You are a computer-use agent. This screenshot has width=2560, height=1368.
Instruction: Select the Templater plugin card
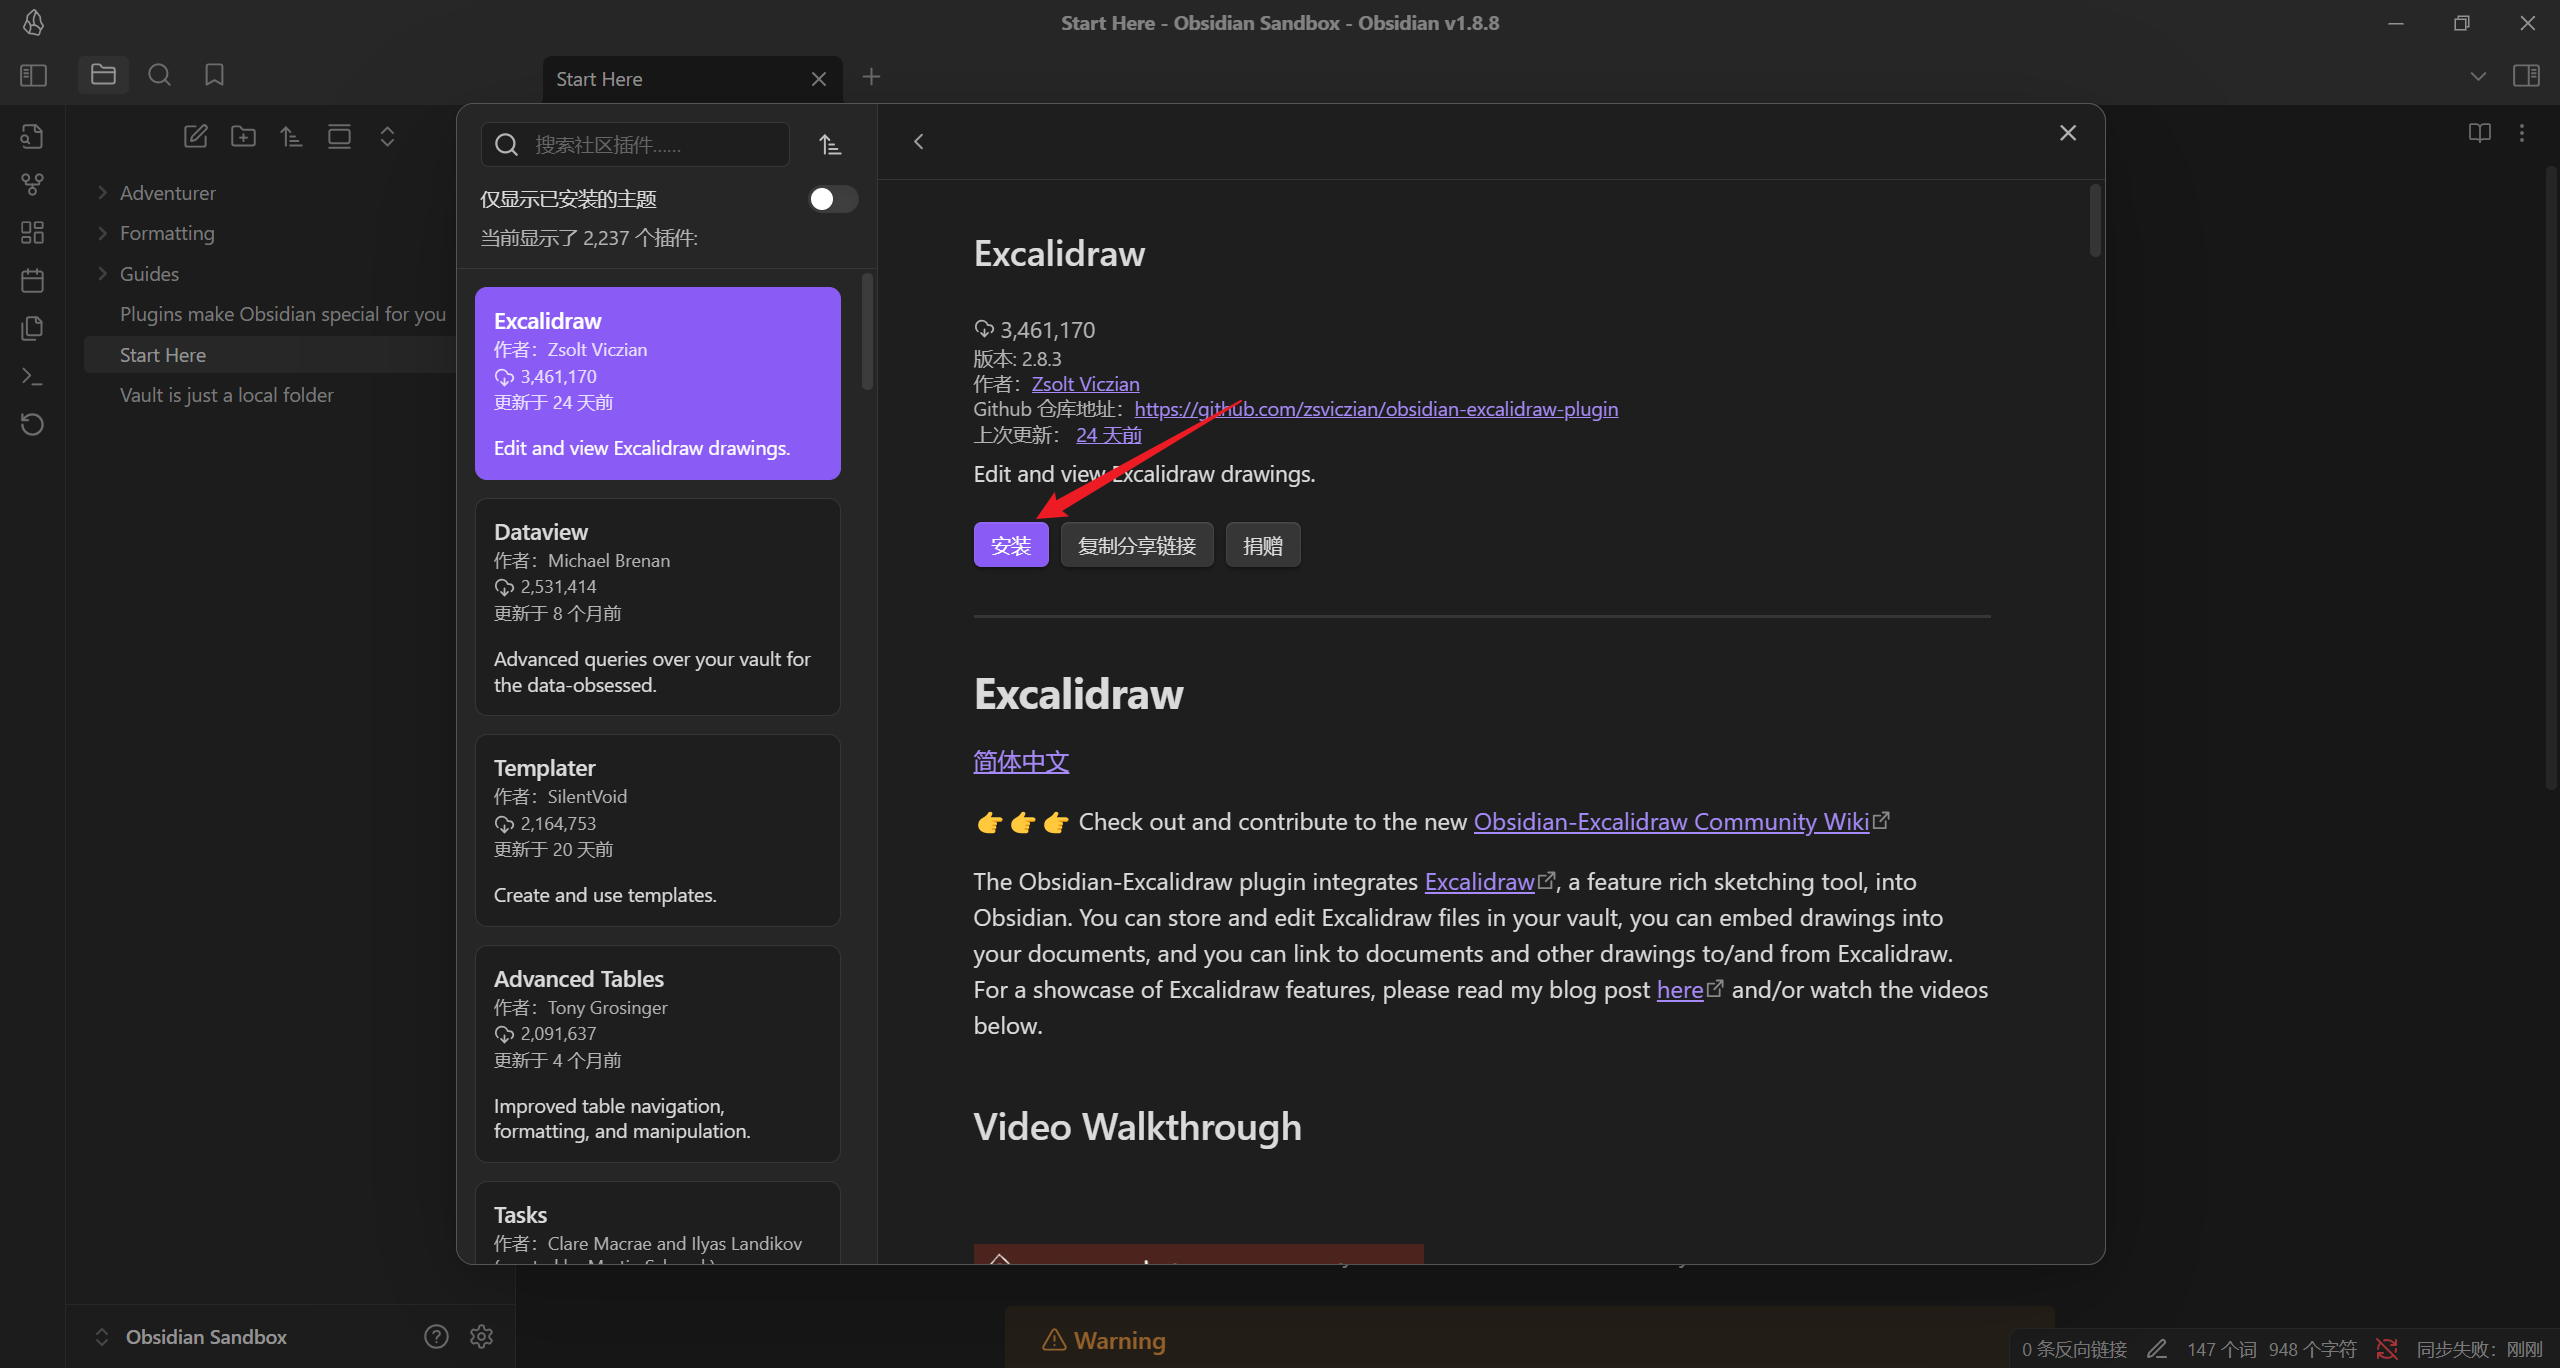(658, 830)
